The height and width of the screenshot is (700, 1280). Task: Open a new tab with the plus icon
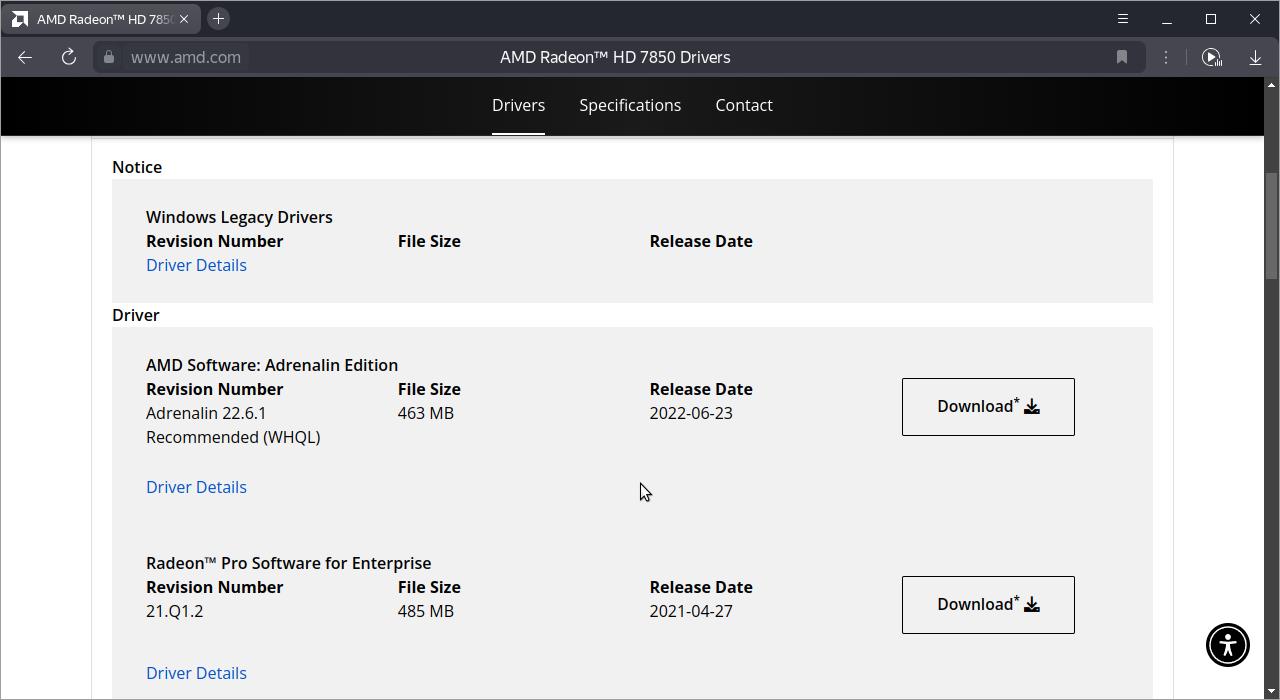(218, 19)
